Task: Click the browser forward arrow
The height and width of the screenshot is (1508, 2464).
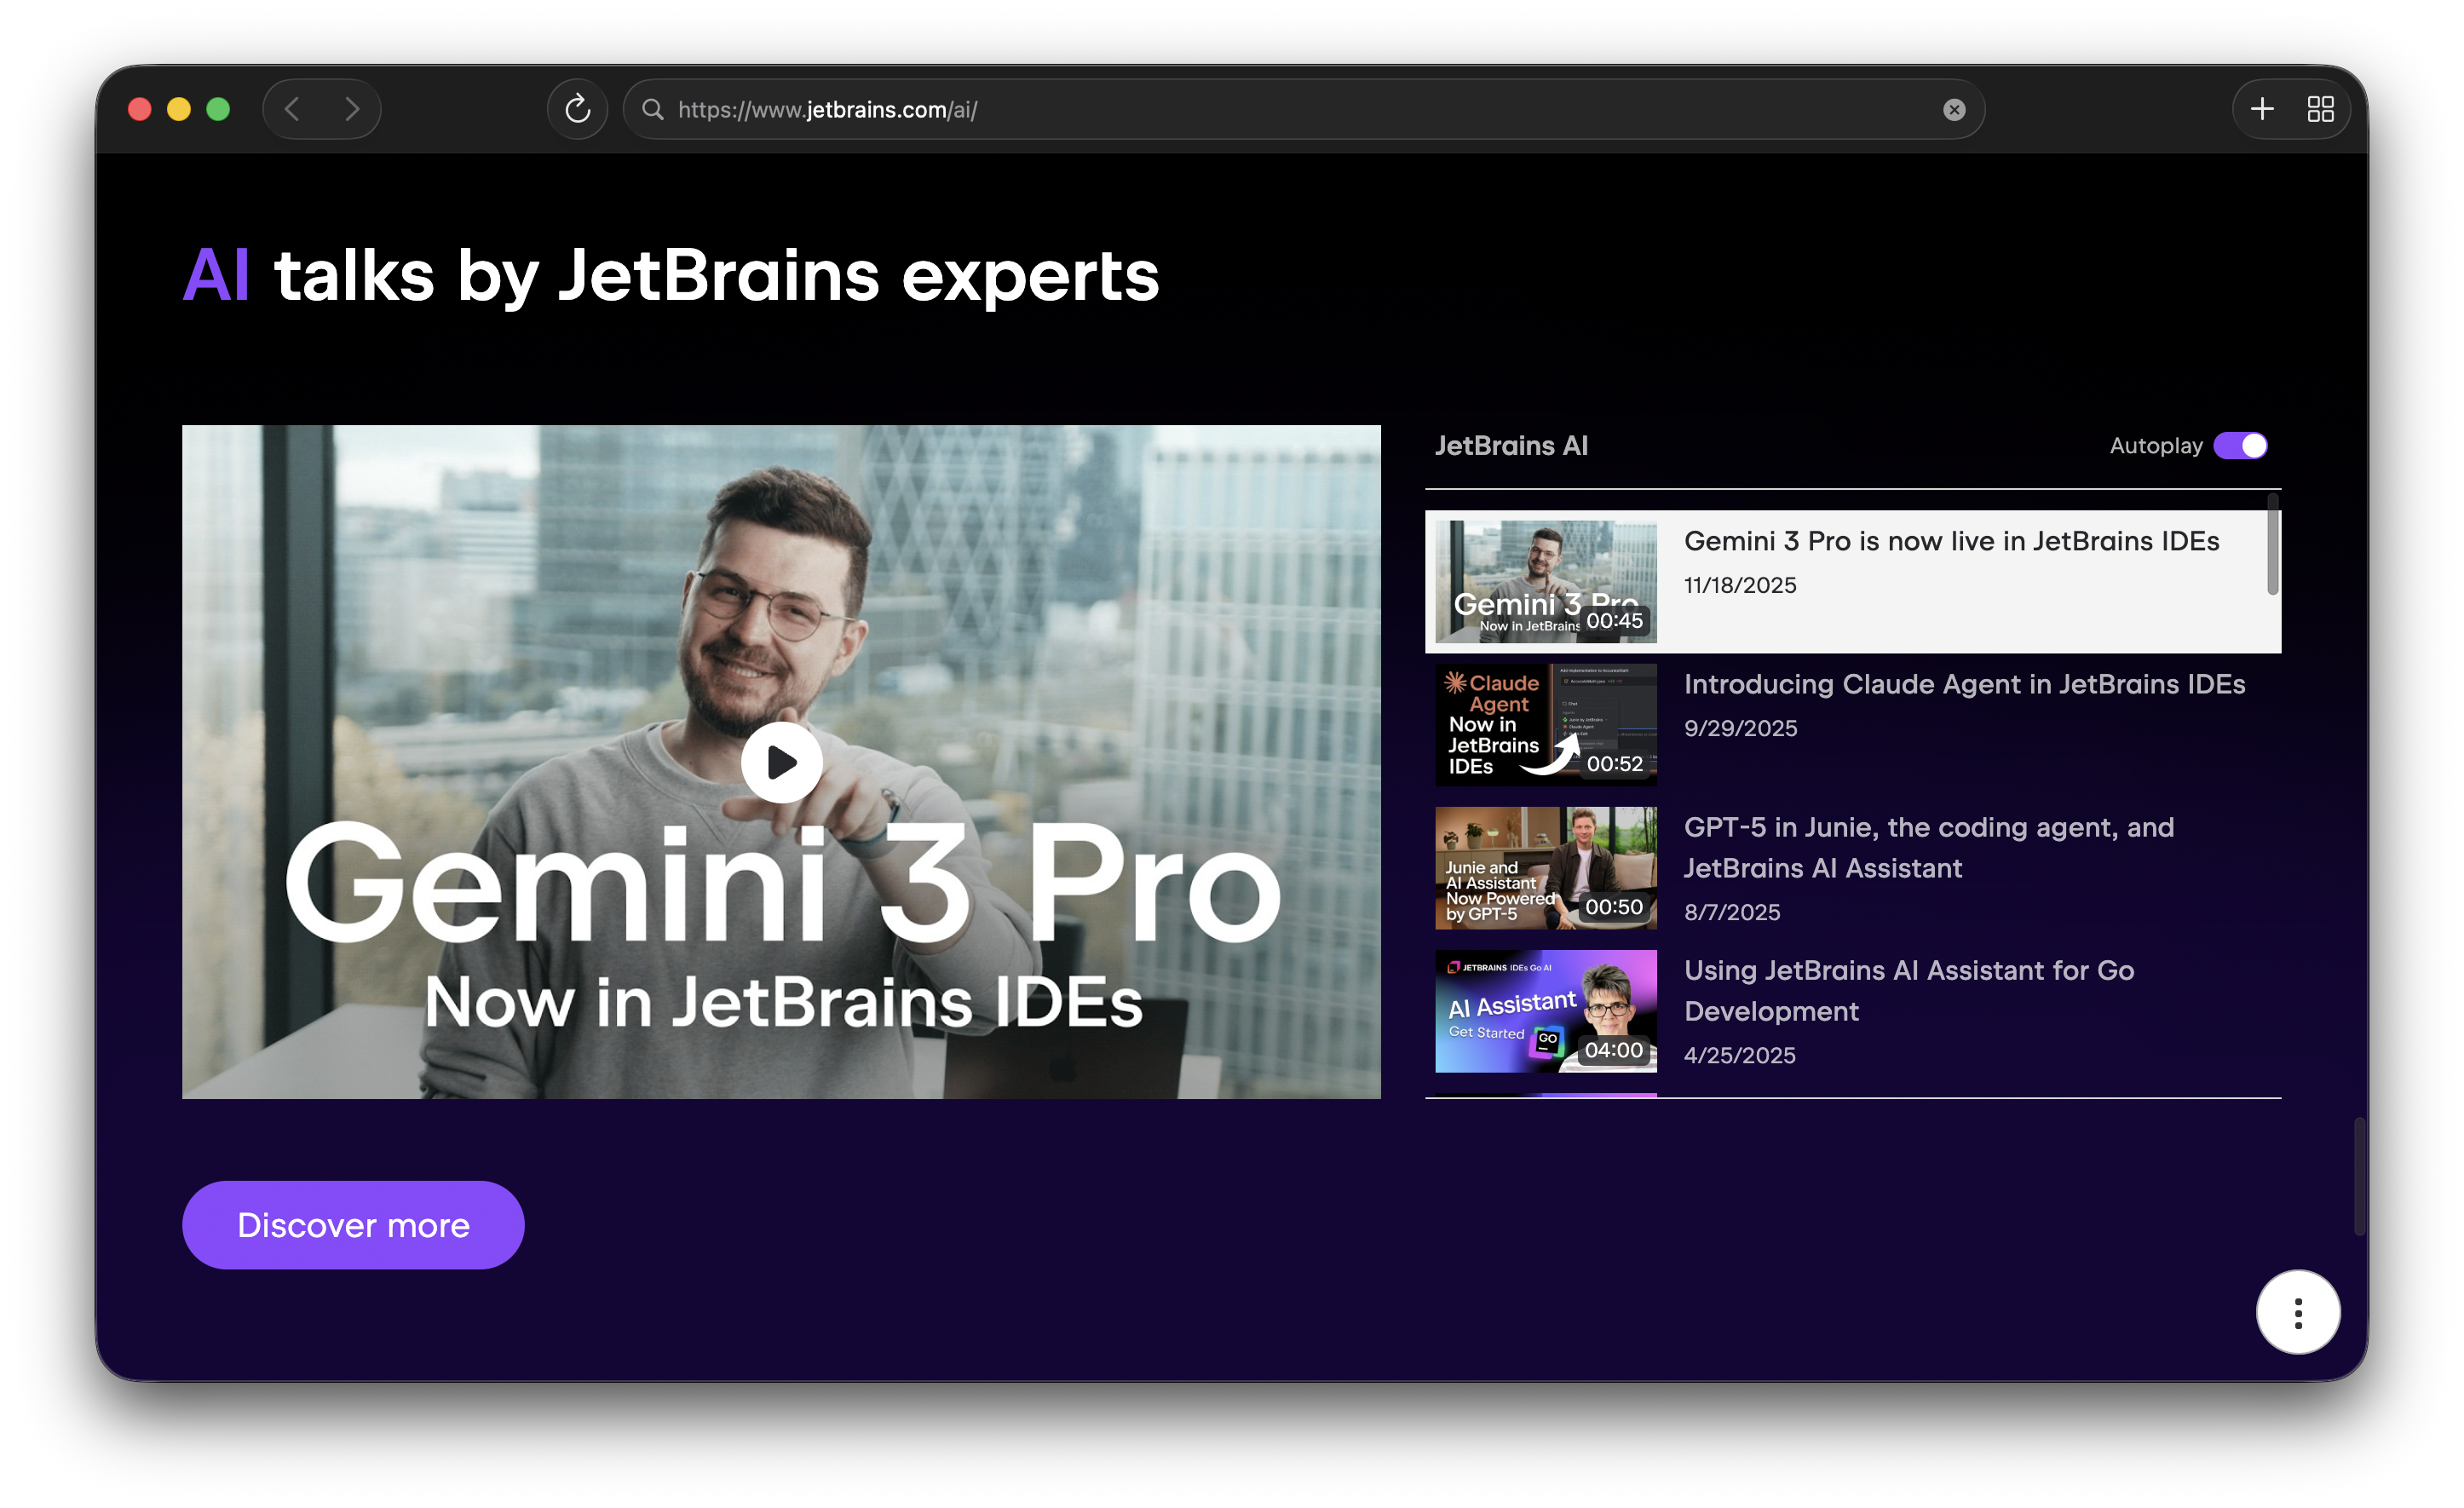Action: coord(351,109)
